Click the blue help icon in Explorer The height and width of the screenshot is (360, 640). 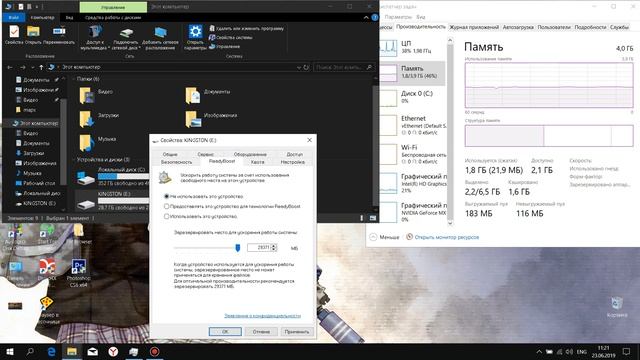(x=374, y=17)
